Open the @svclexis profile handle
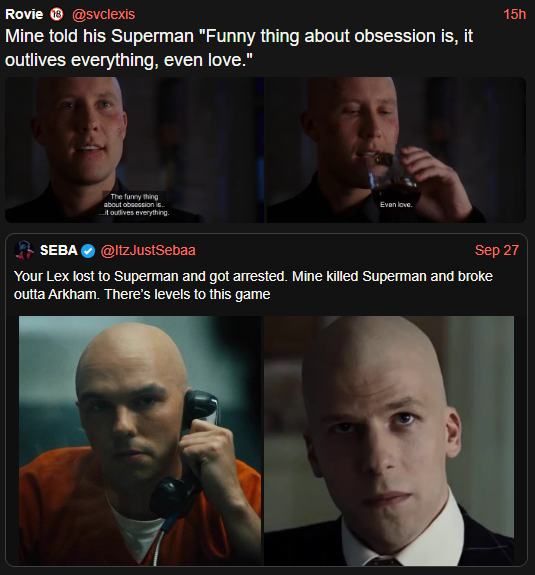 [x=103, y=14]
